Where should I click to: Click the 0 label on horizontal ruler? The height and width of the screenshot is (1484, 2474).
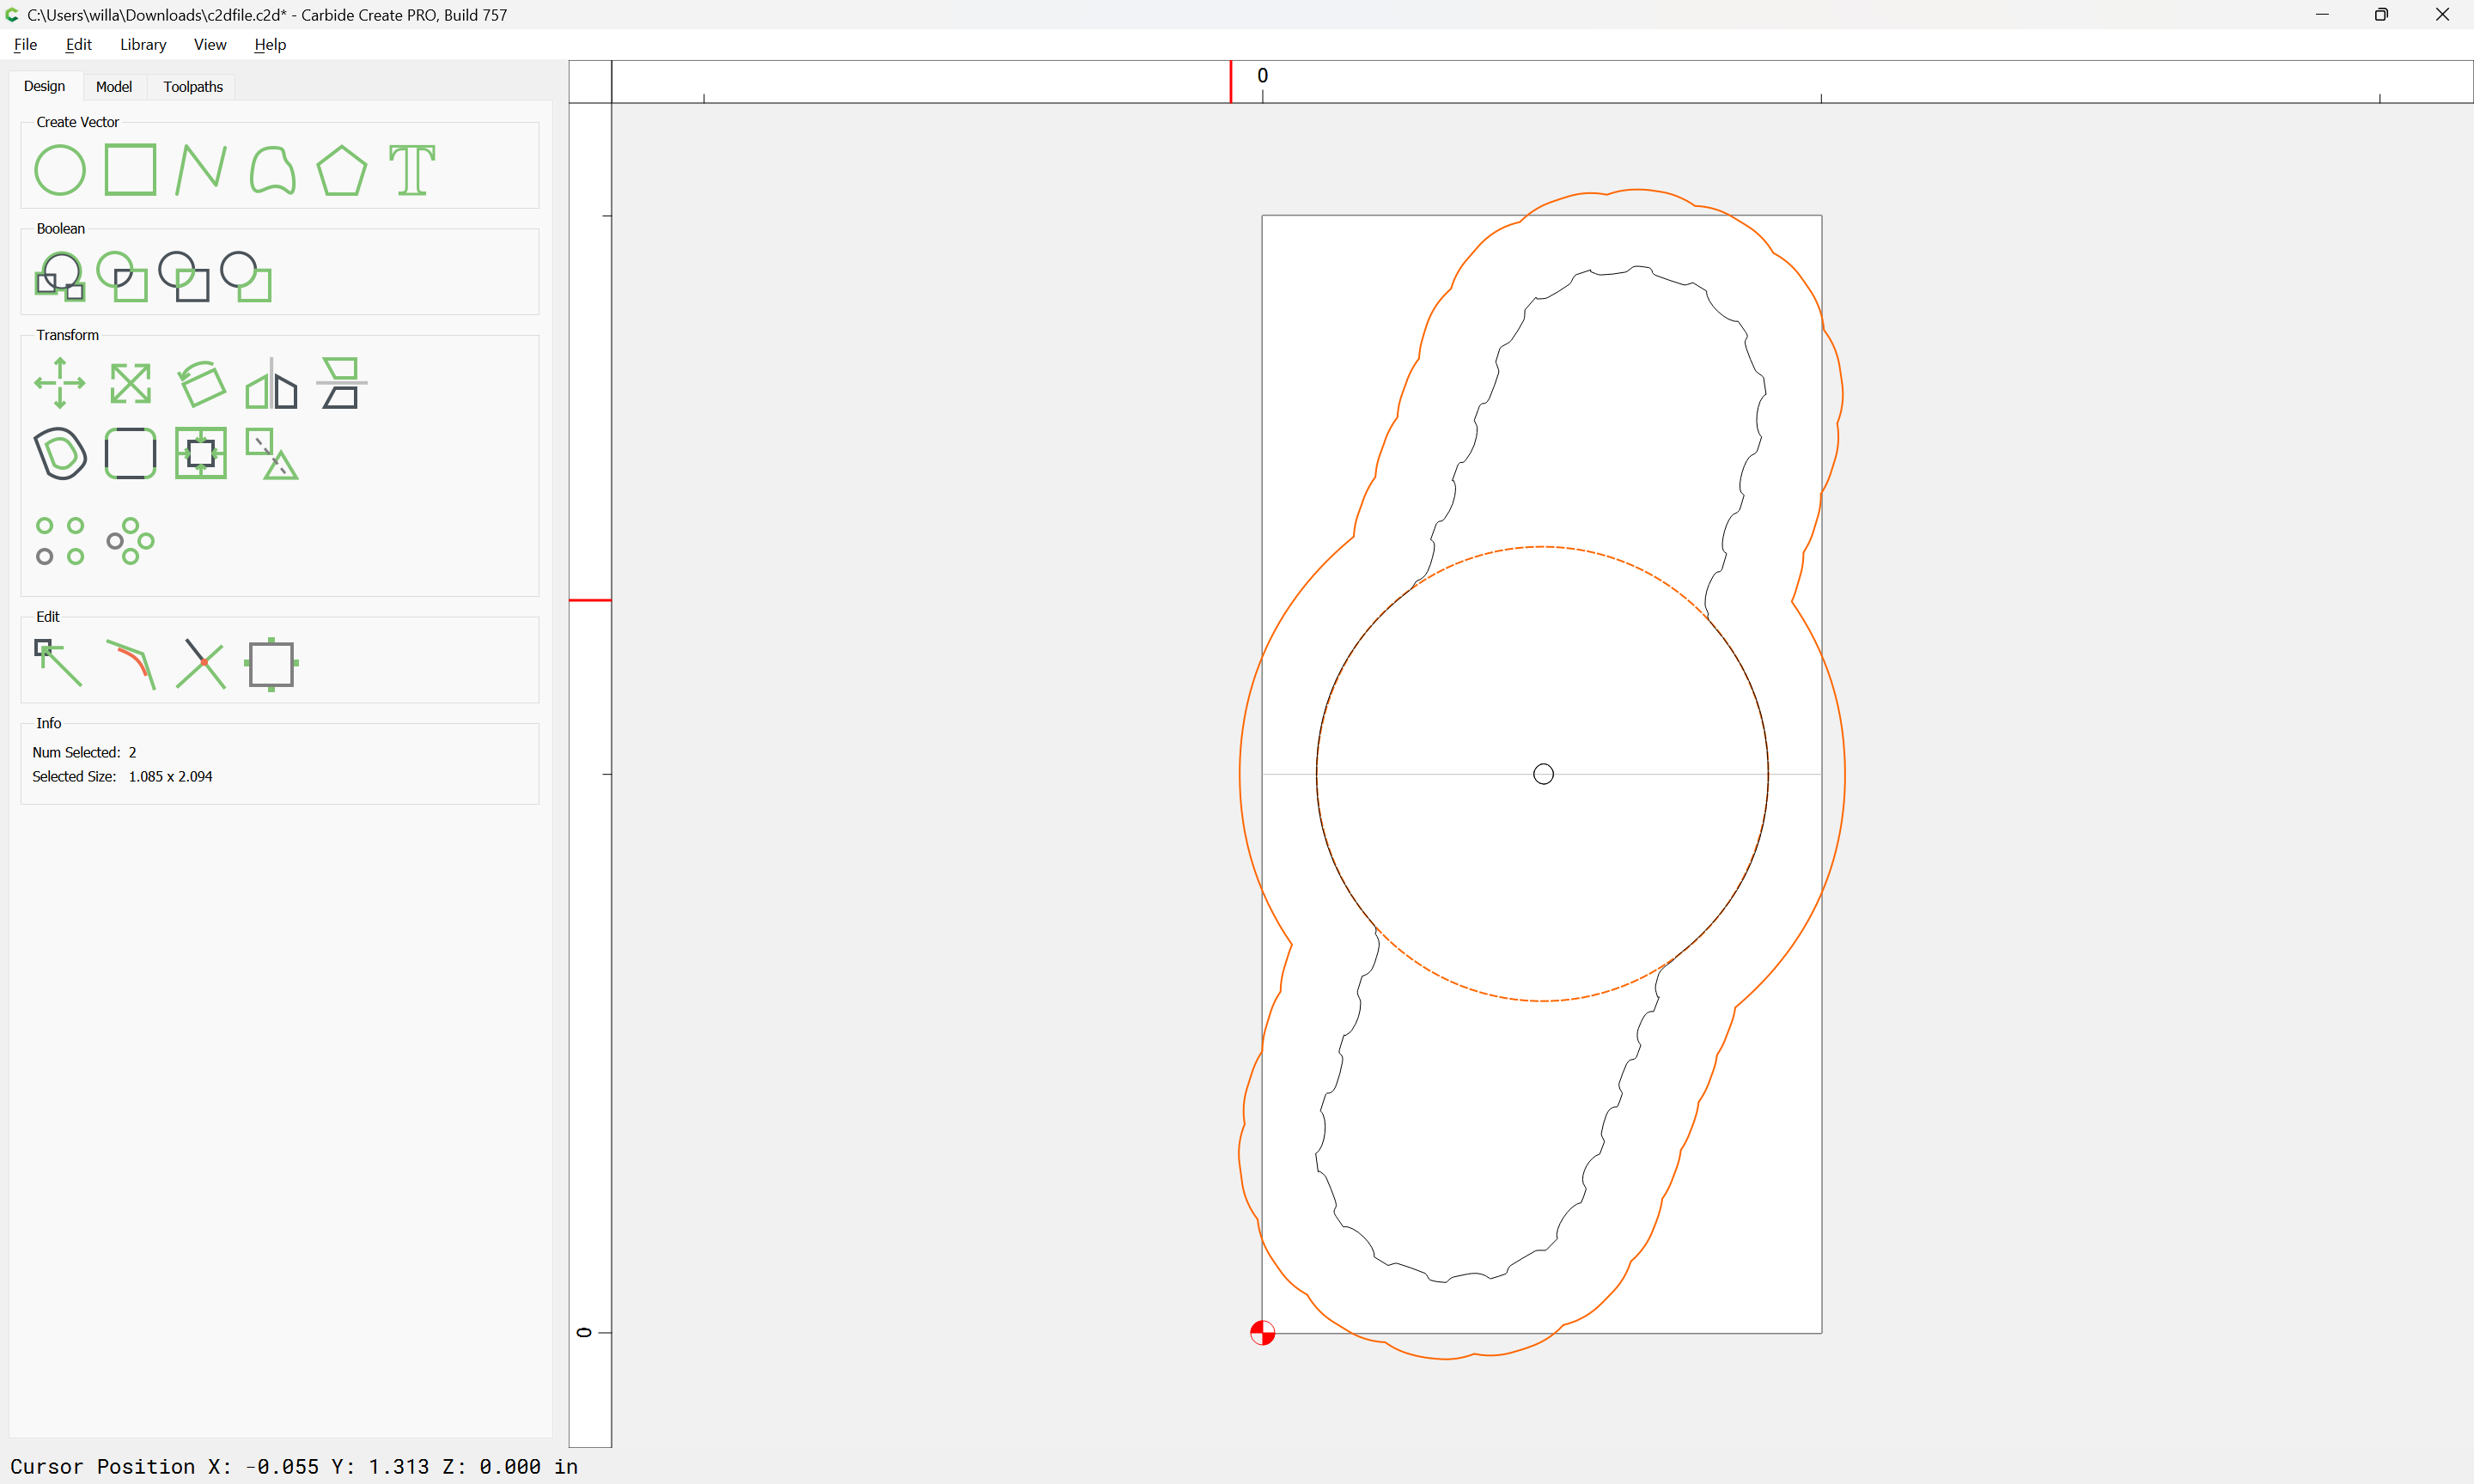pyautogui.click(x=1262, y=76)
